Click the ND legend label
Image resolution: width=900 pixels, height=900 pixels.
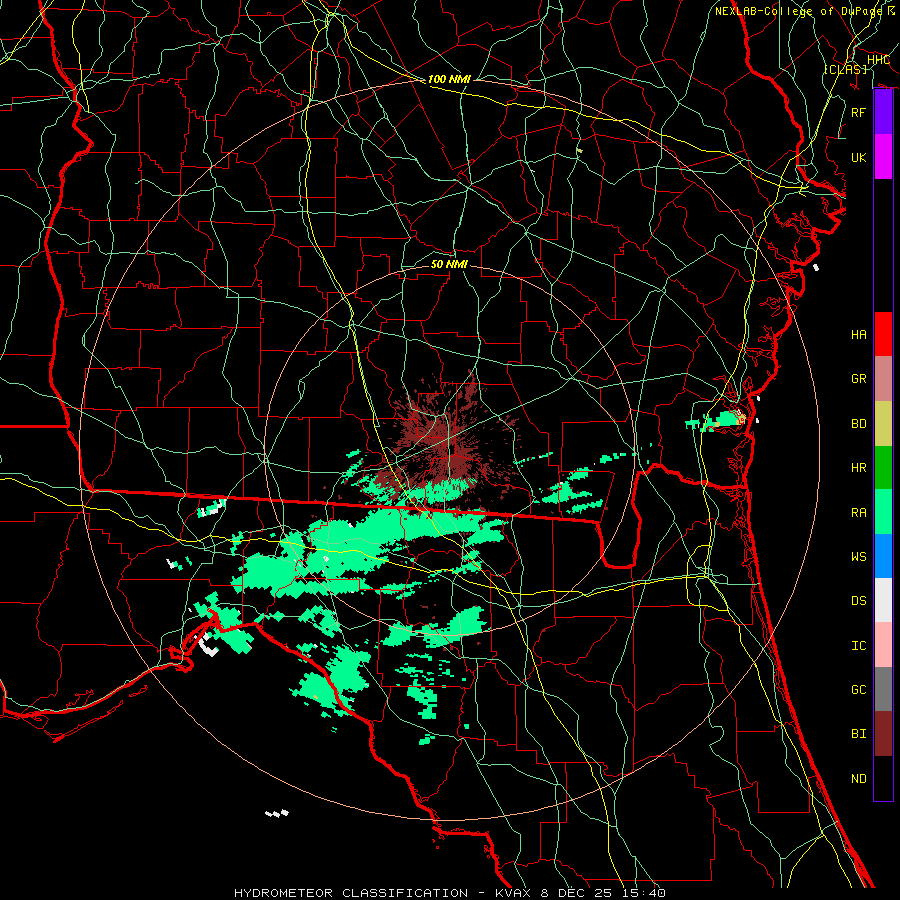[858, 779]
